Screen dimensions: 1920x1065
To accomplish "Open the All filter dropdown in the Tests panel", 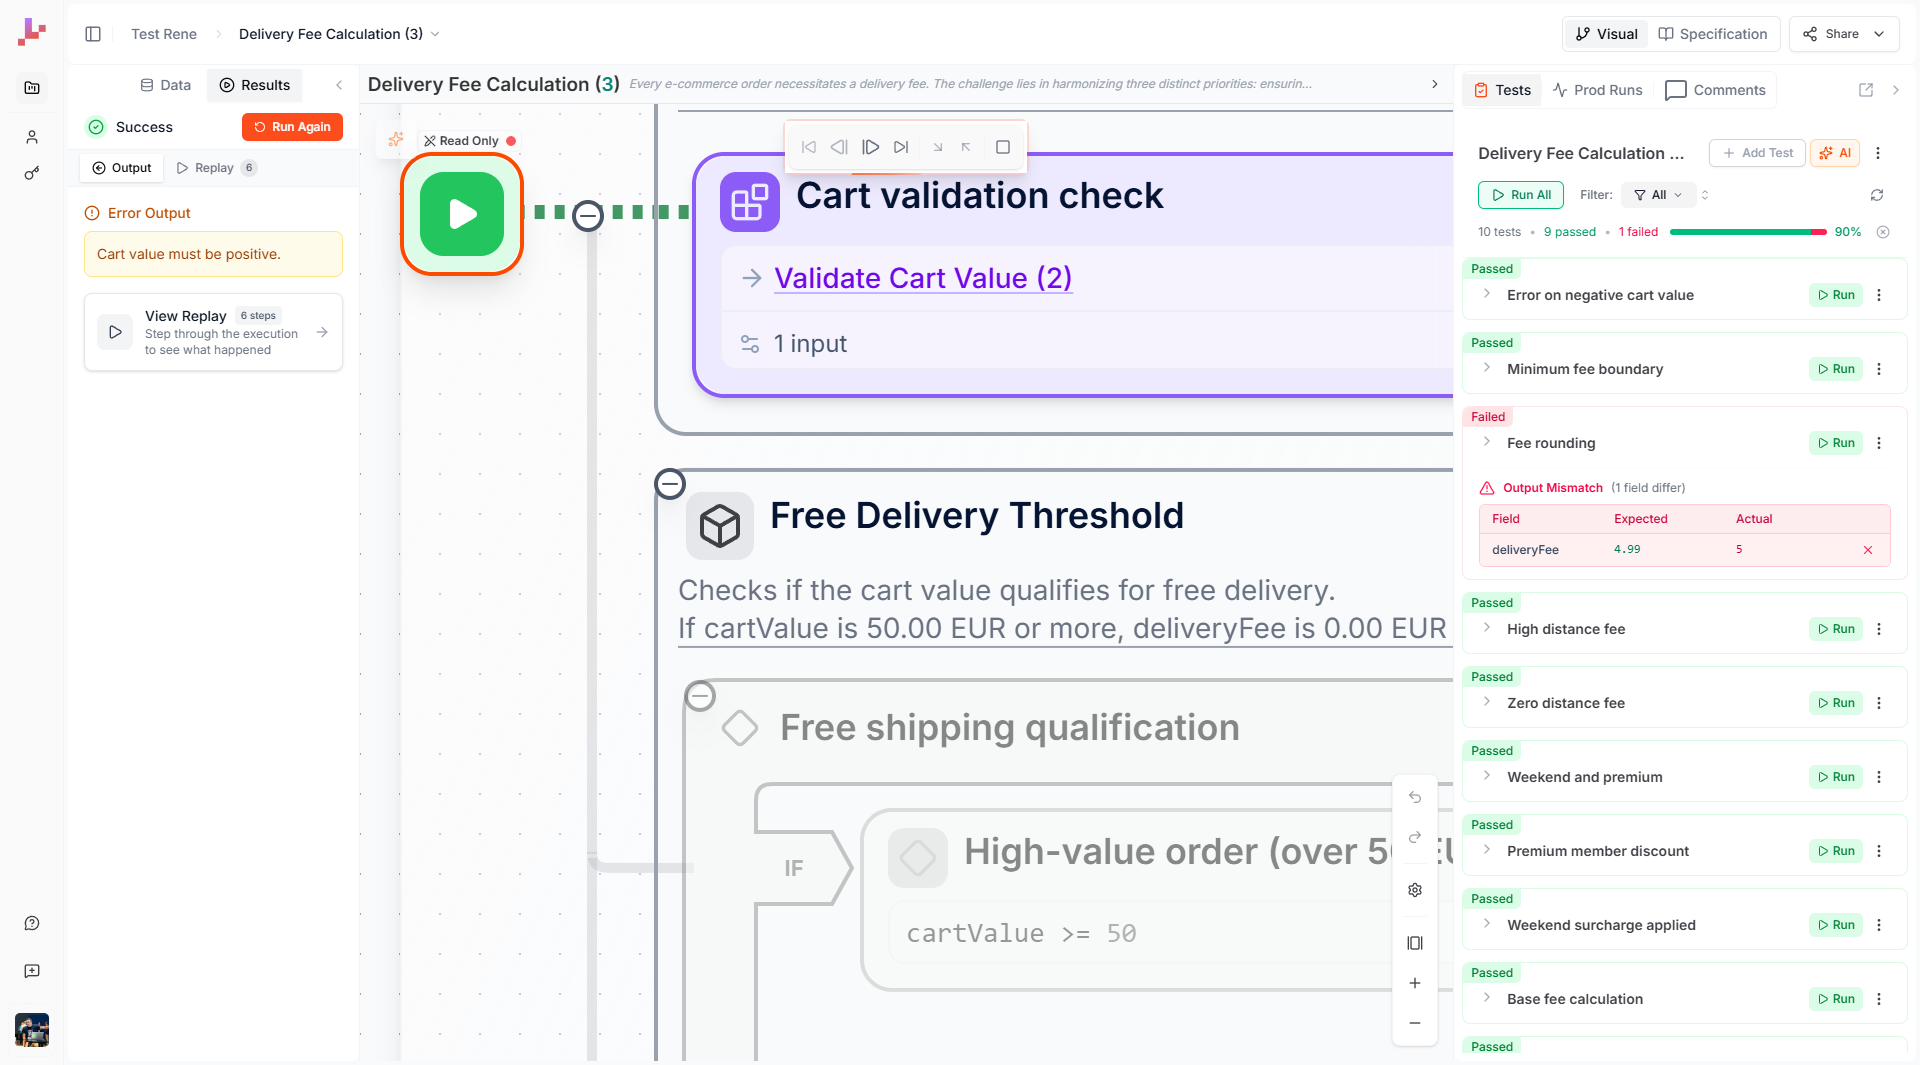I will click(x=1656, y=195).
